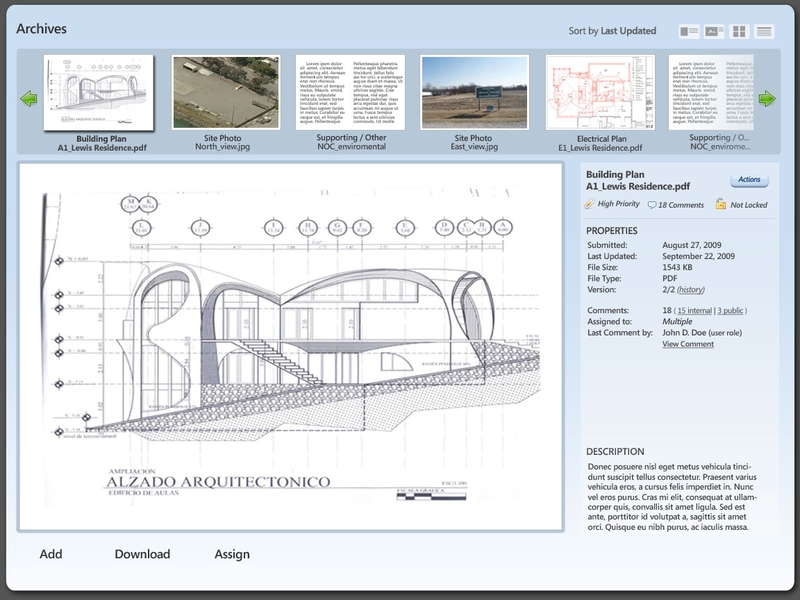
Task: Open the Actions dropdown button
Action: coord(749,180)
